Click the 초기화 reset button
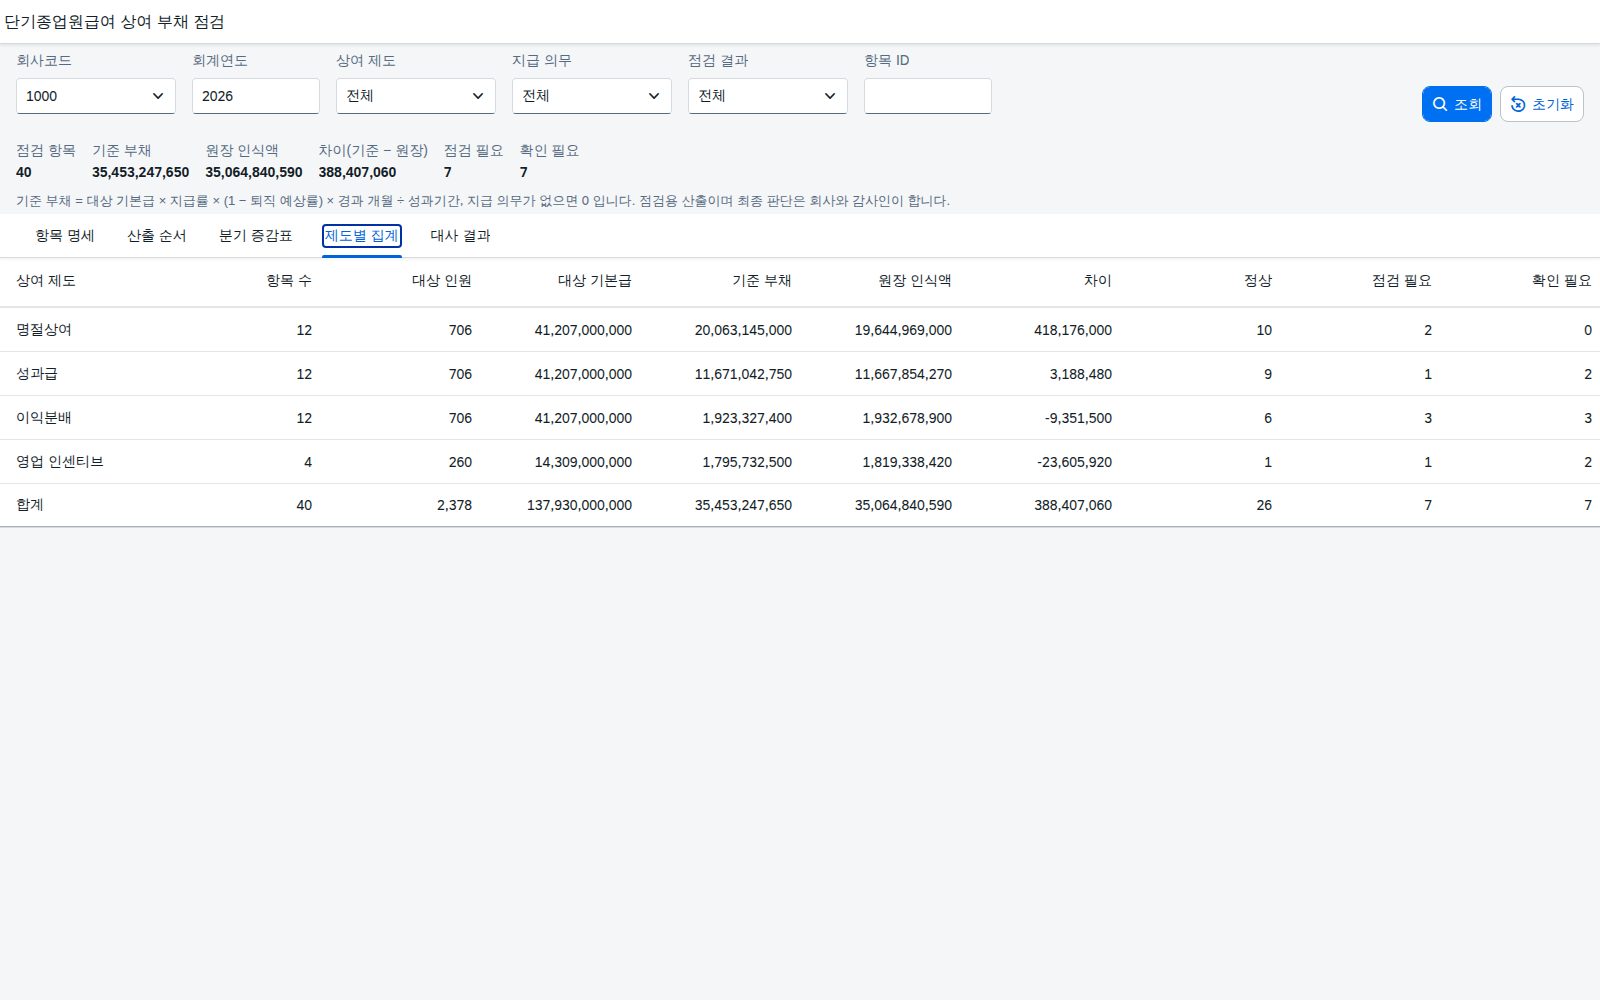Viewport: 1600px width, 1000px height. click(x=1541, y=104)
